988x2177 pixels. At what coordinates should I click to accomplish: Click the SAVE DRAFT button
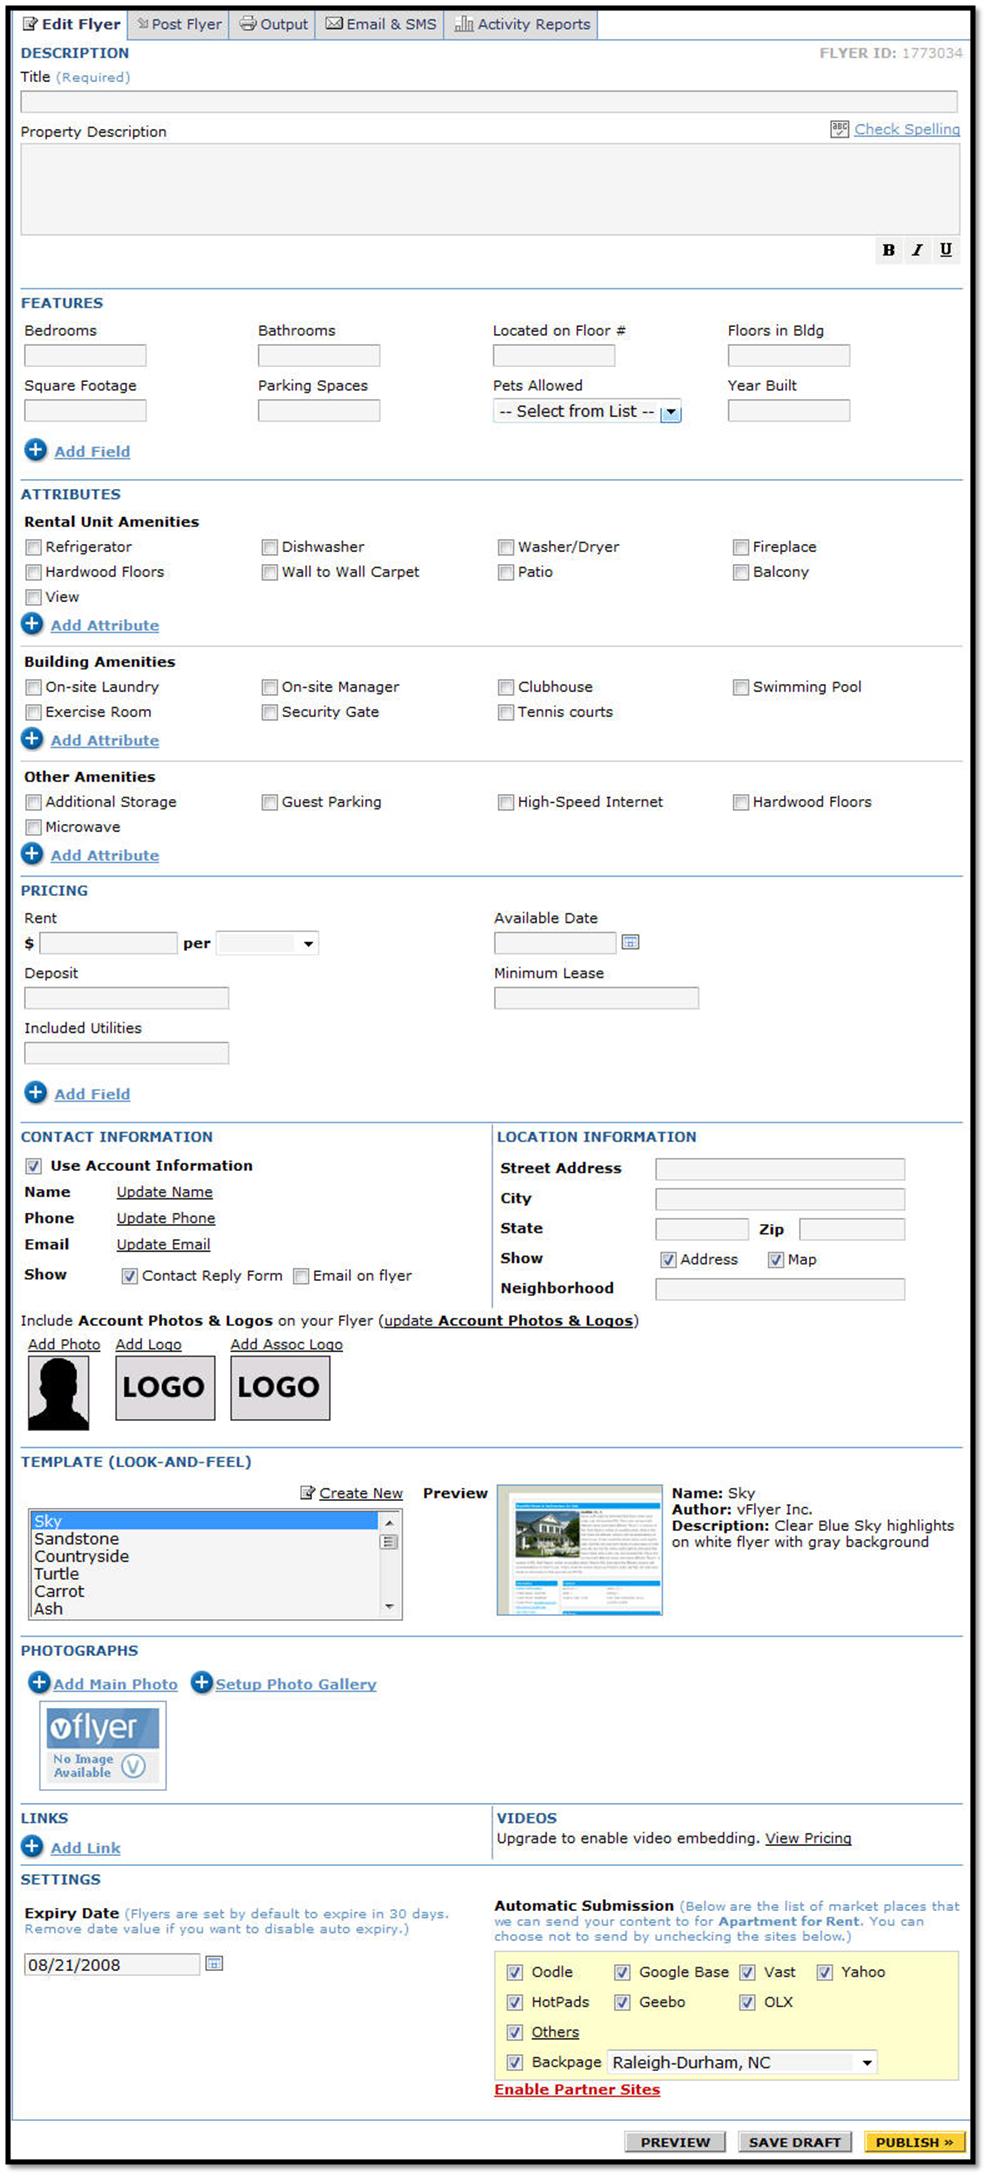tap(795, 2141)
